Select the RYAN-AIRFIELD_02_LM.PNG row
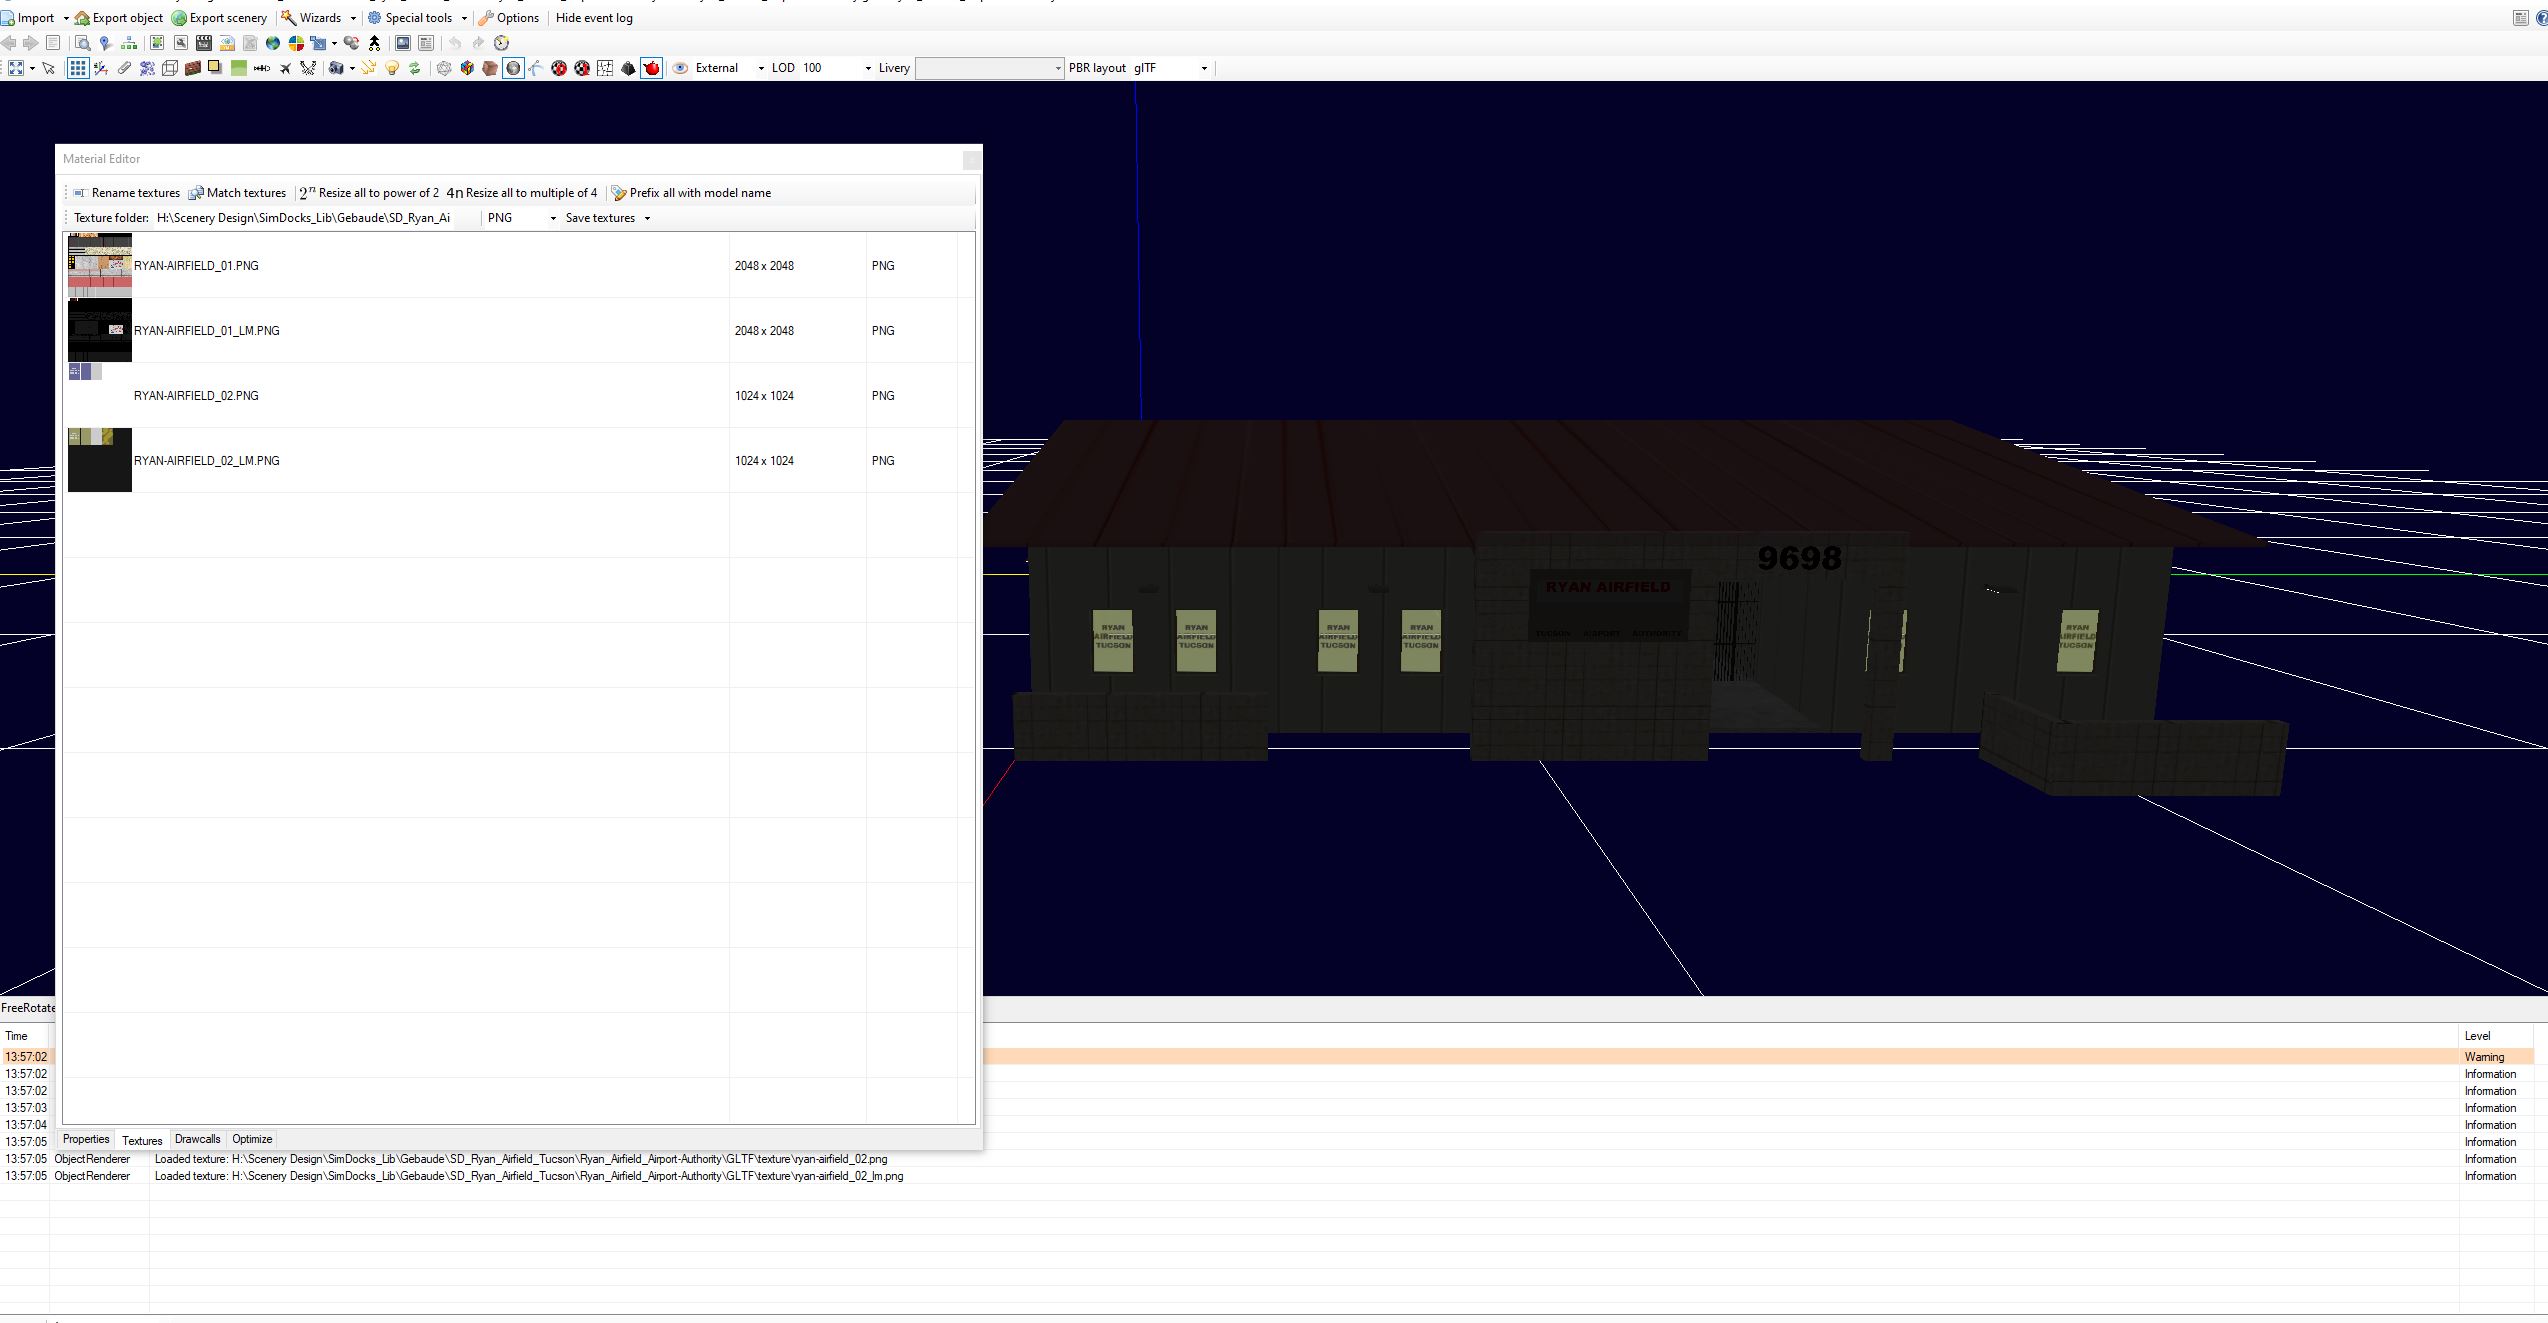The height and width of the screenshot is (1323, 2548). (x=516, y=461)
